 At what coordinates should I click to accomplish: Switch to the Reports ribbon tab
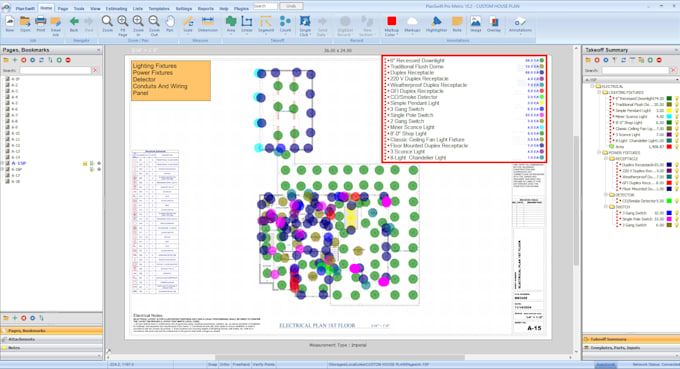tap(206, 8)
